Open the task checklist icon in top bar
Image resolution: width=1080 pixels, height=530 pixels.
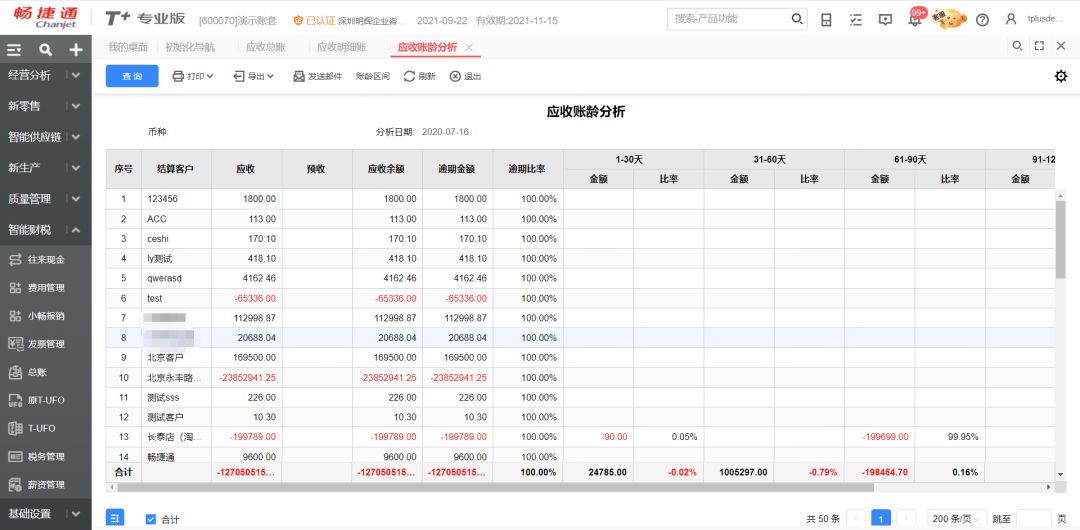pyautogui.click(x=856, y=20)
